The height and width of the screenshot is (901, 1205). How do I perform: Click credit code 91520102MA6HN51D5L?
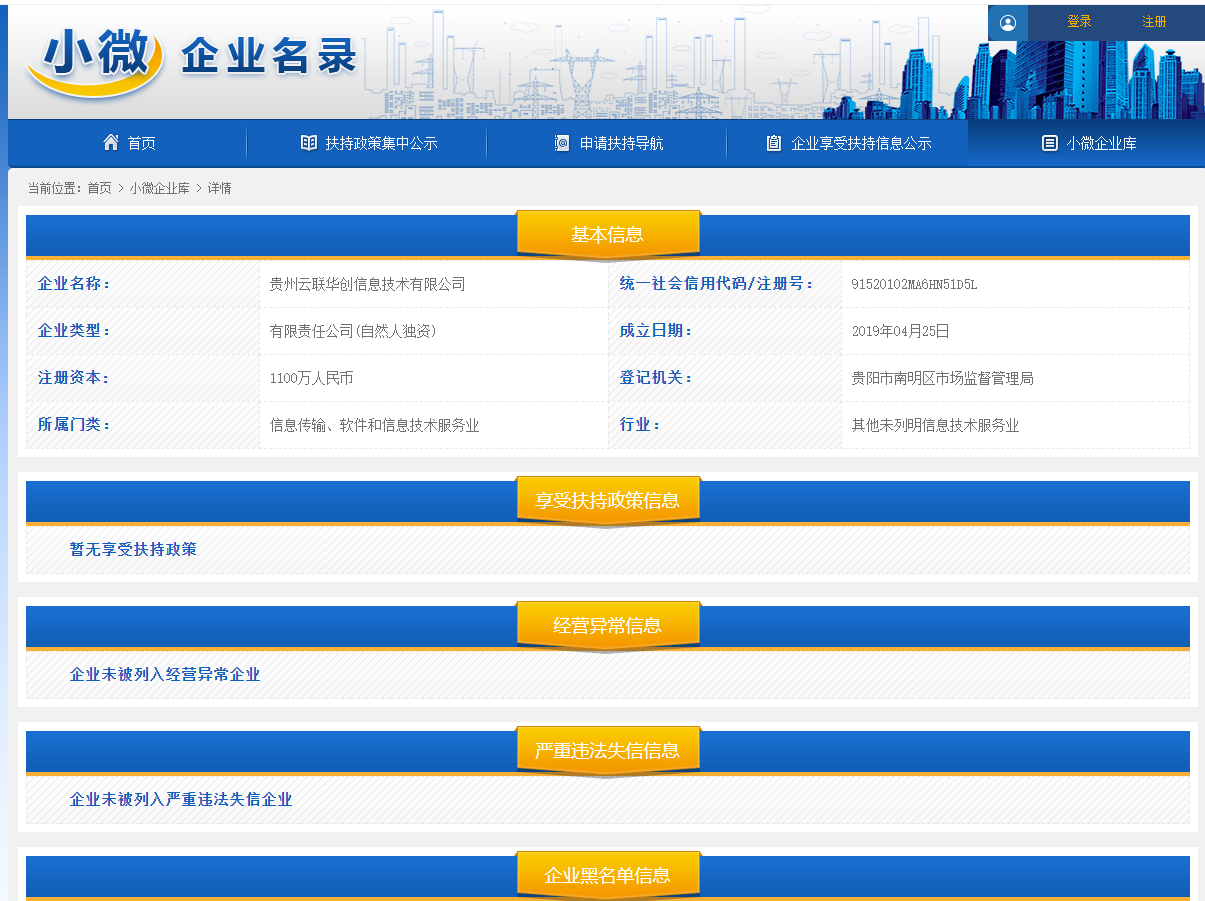(x=914, y=284)
